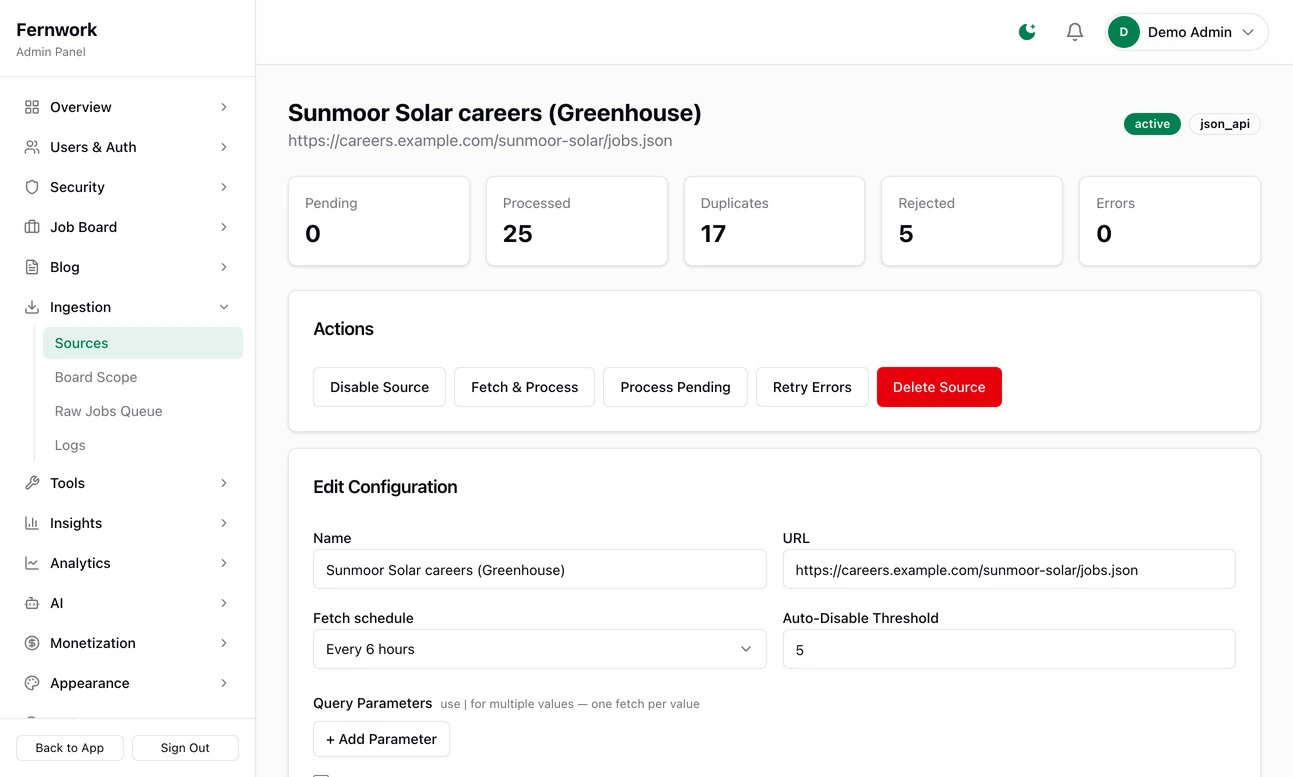Open the Demo Admin account dropdown arrow
1293x777 pixels.
pos(1248,32)
